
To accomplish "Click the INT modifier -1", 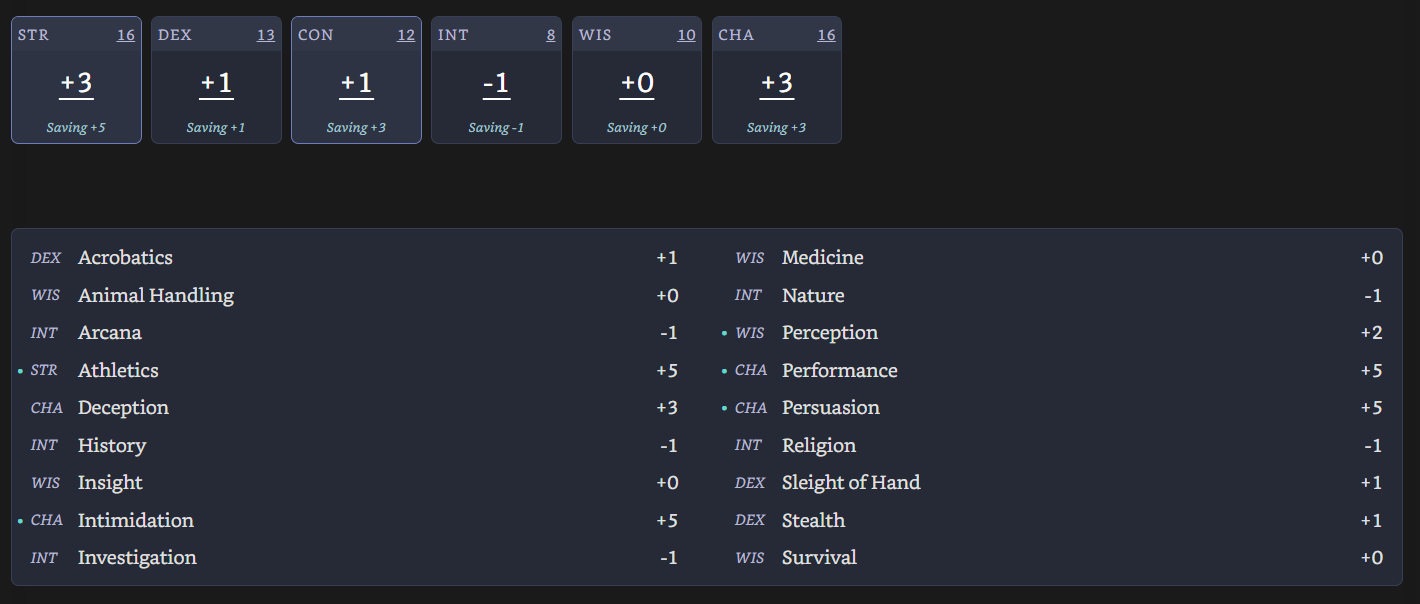I will pyautogui.click(x=496, y=84).
